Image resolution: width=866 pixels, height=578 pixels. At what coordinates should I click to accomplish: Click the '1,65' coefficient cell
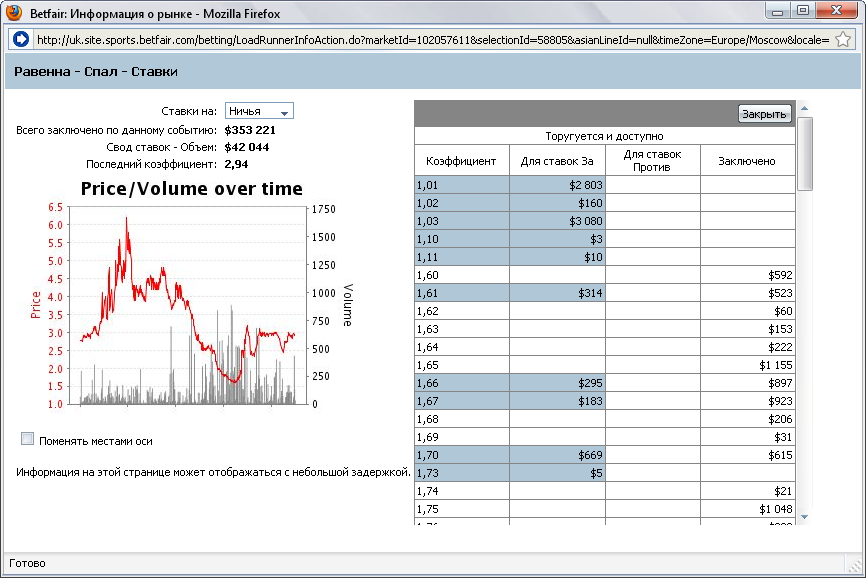tap(462, 365)
